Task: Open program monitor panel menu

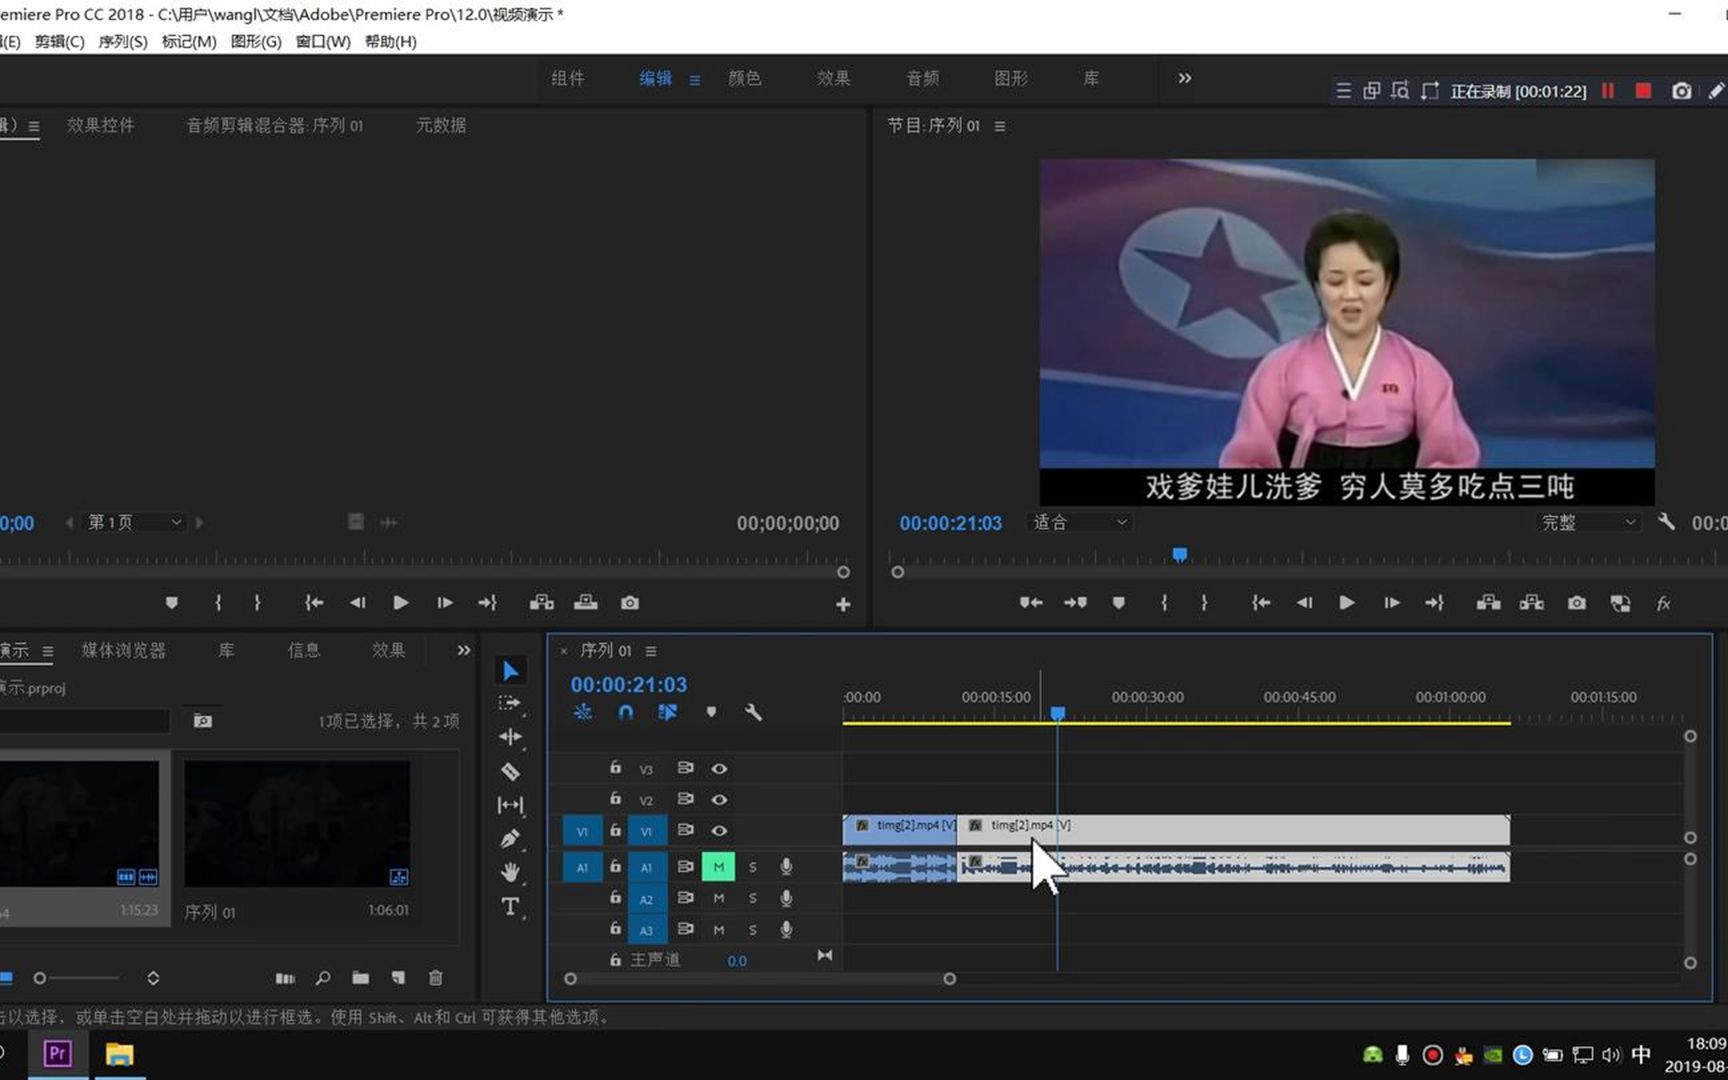Action: point(1000,126)
